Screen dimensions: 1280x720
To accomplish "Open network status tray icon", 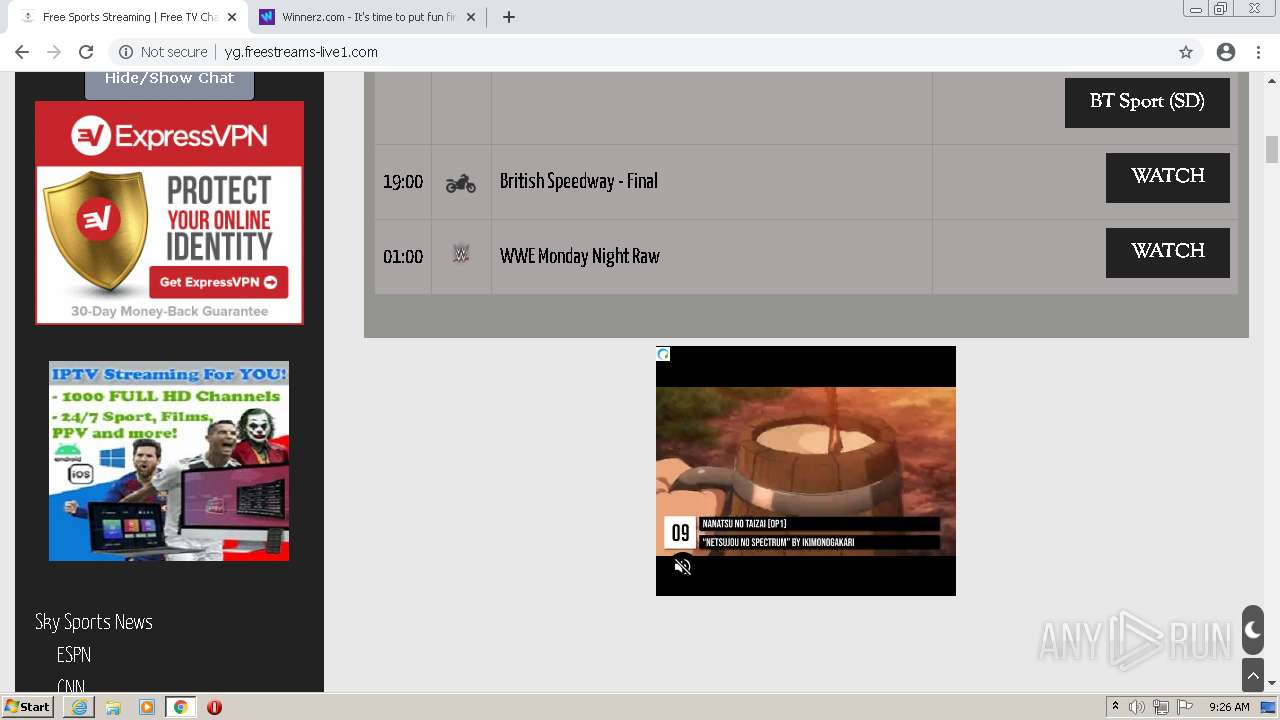I will pyautogui.click(x=1161, y=707).
